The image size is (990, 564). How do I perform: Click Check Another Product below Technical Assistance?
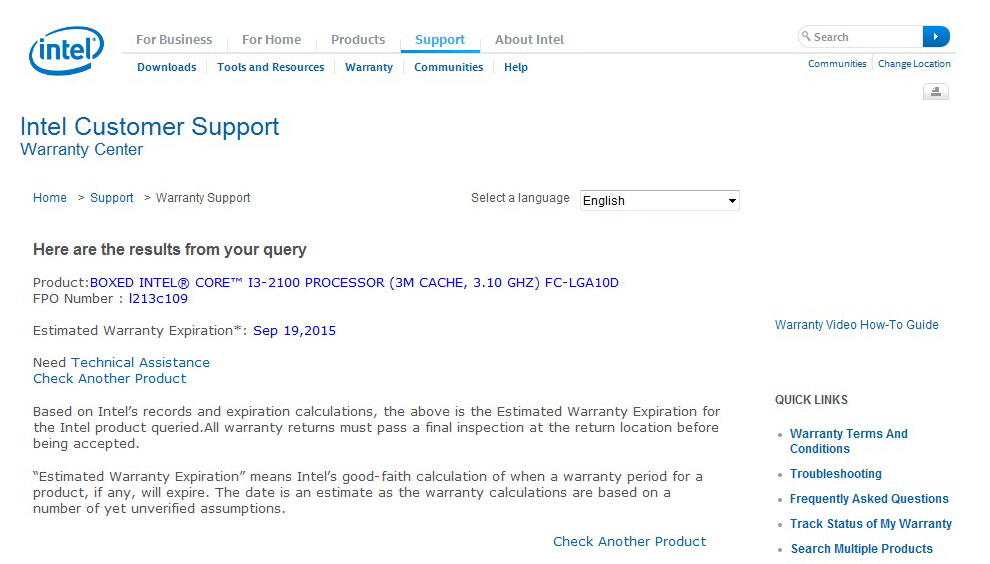[110, 378]
